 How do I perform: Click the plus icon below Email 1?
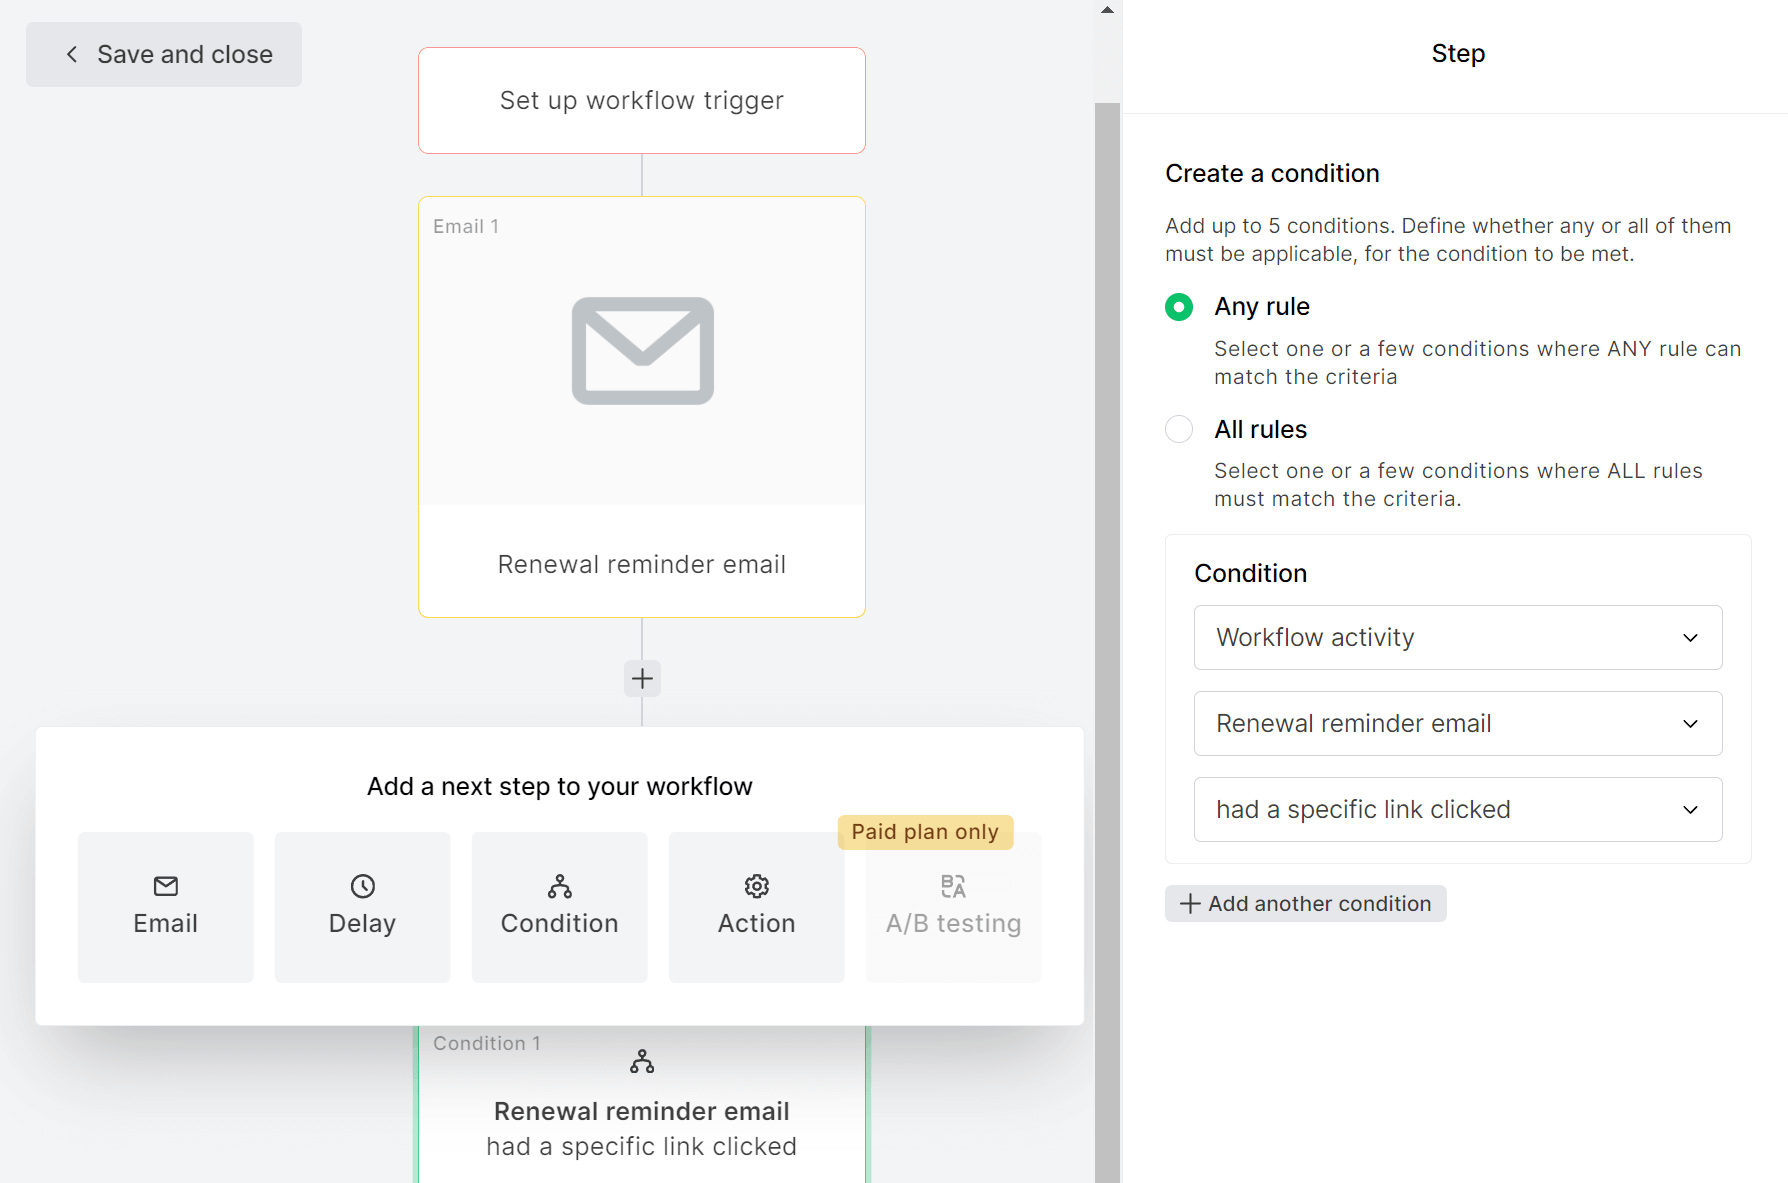(x=642, y=679)
